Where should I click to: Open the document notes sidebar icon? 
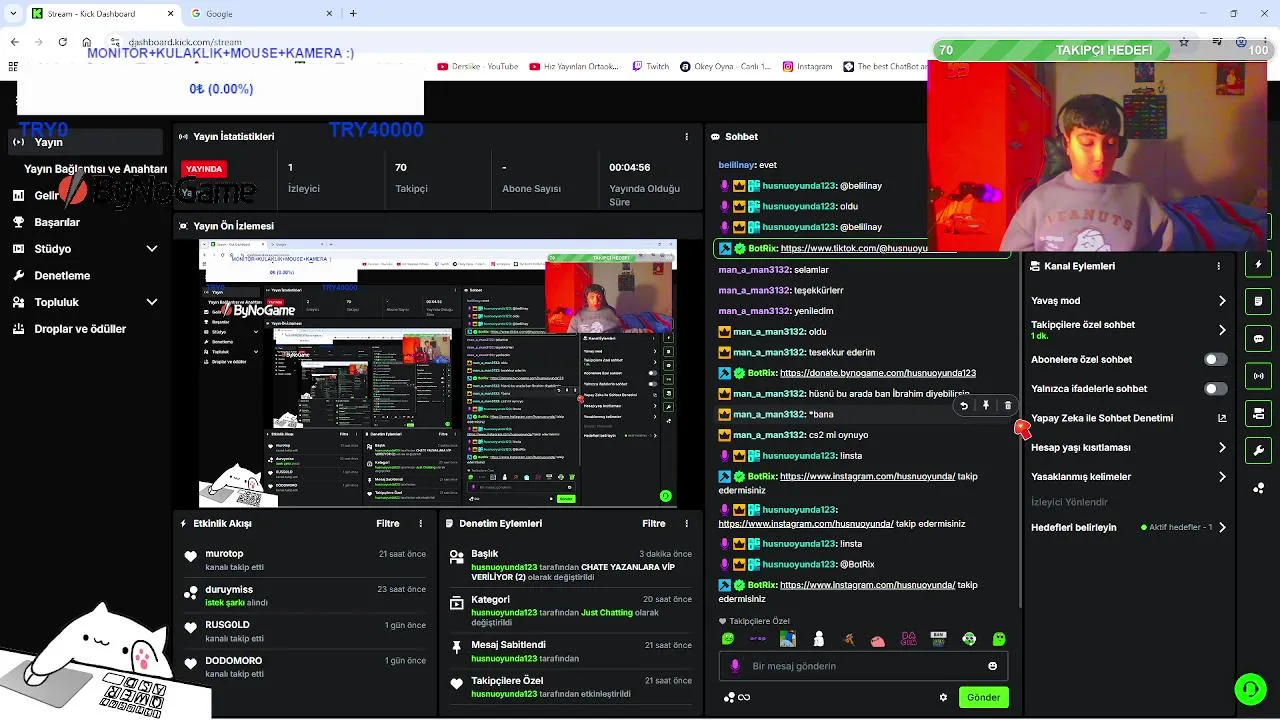click(1258, 301)
